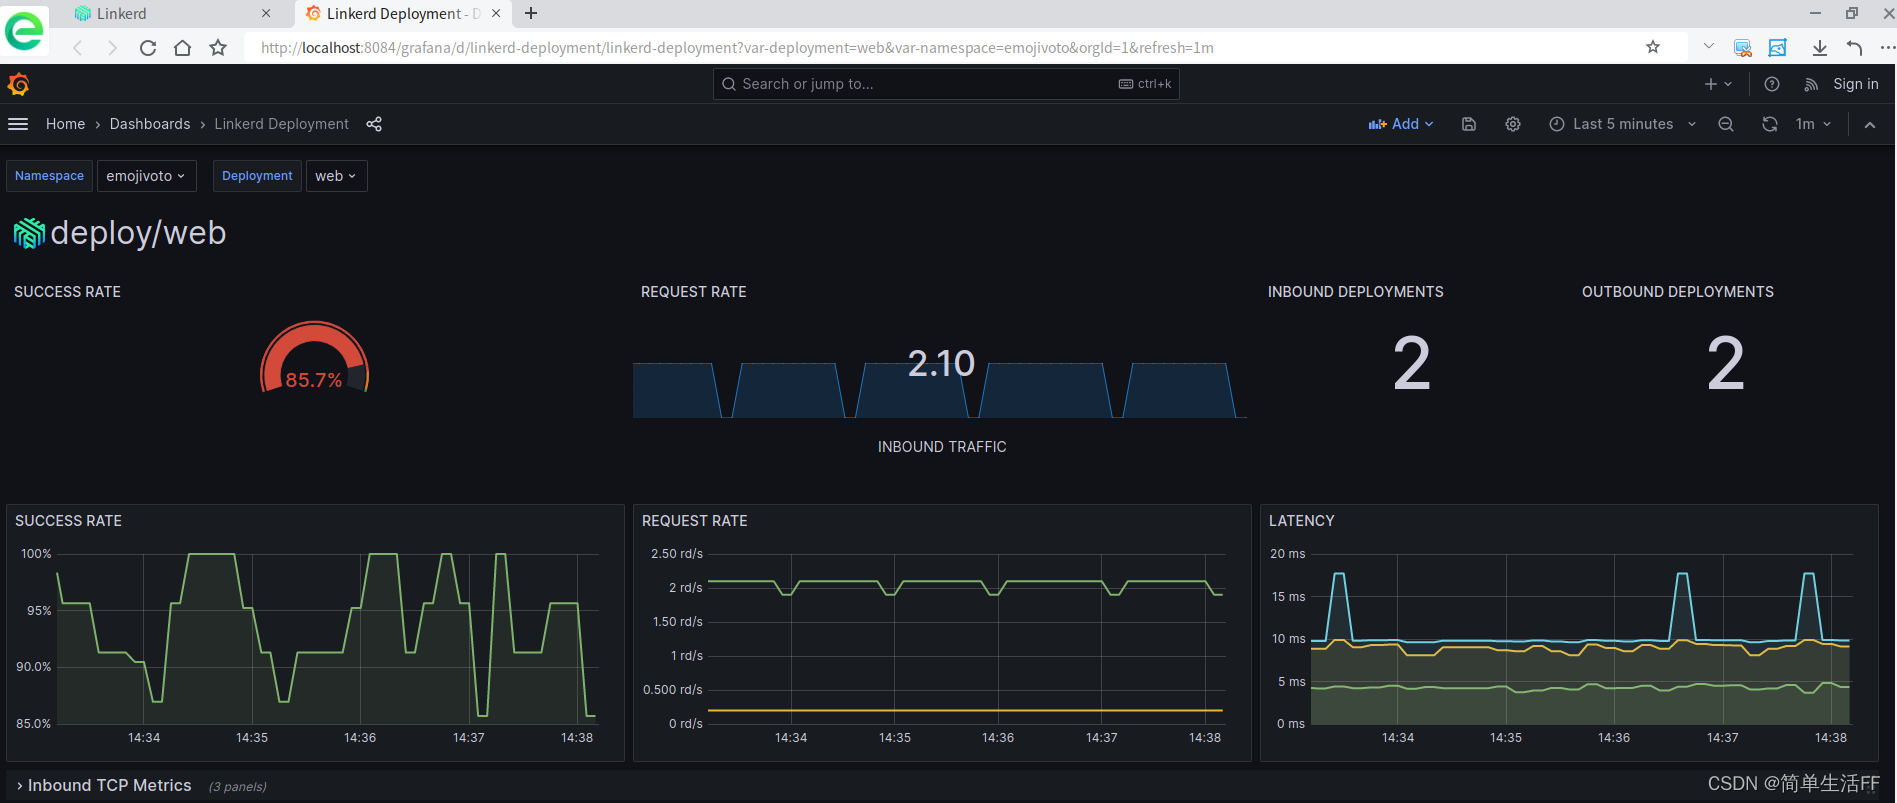Reload the browser page
Image resolution: width=1897 pixels, height=803 pixels.
[148, 48]
